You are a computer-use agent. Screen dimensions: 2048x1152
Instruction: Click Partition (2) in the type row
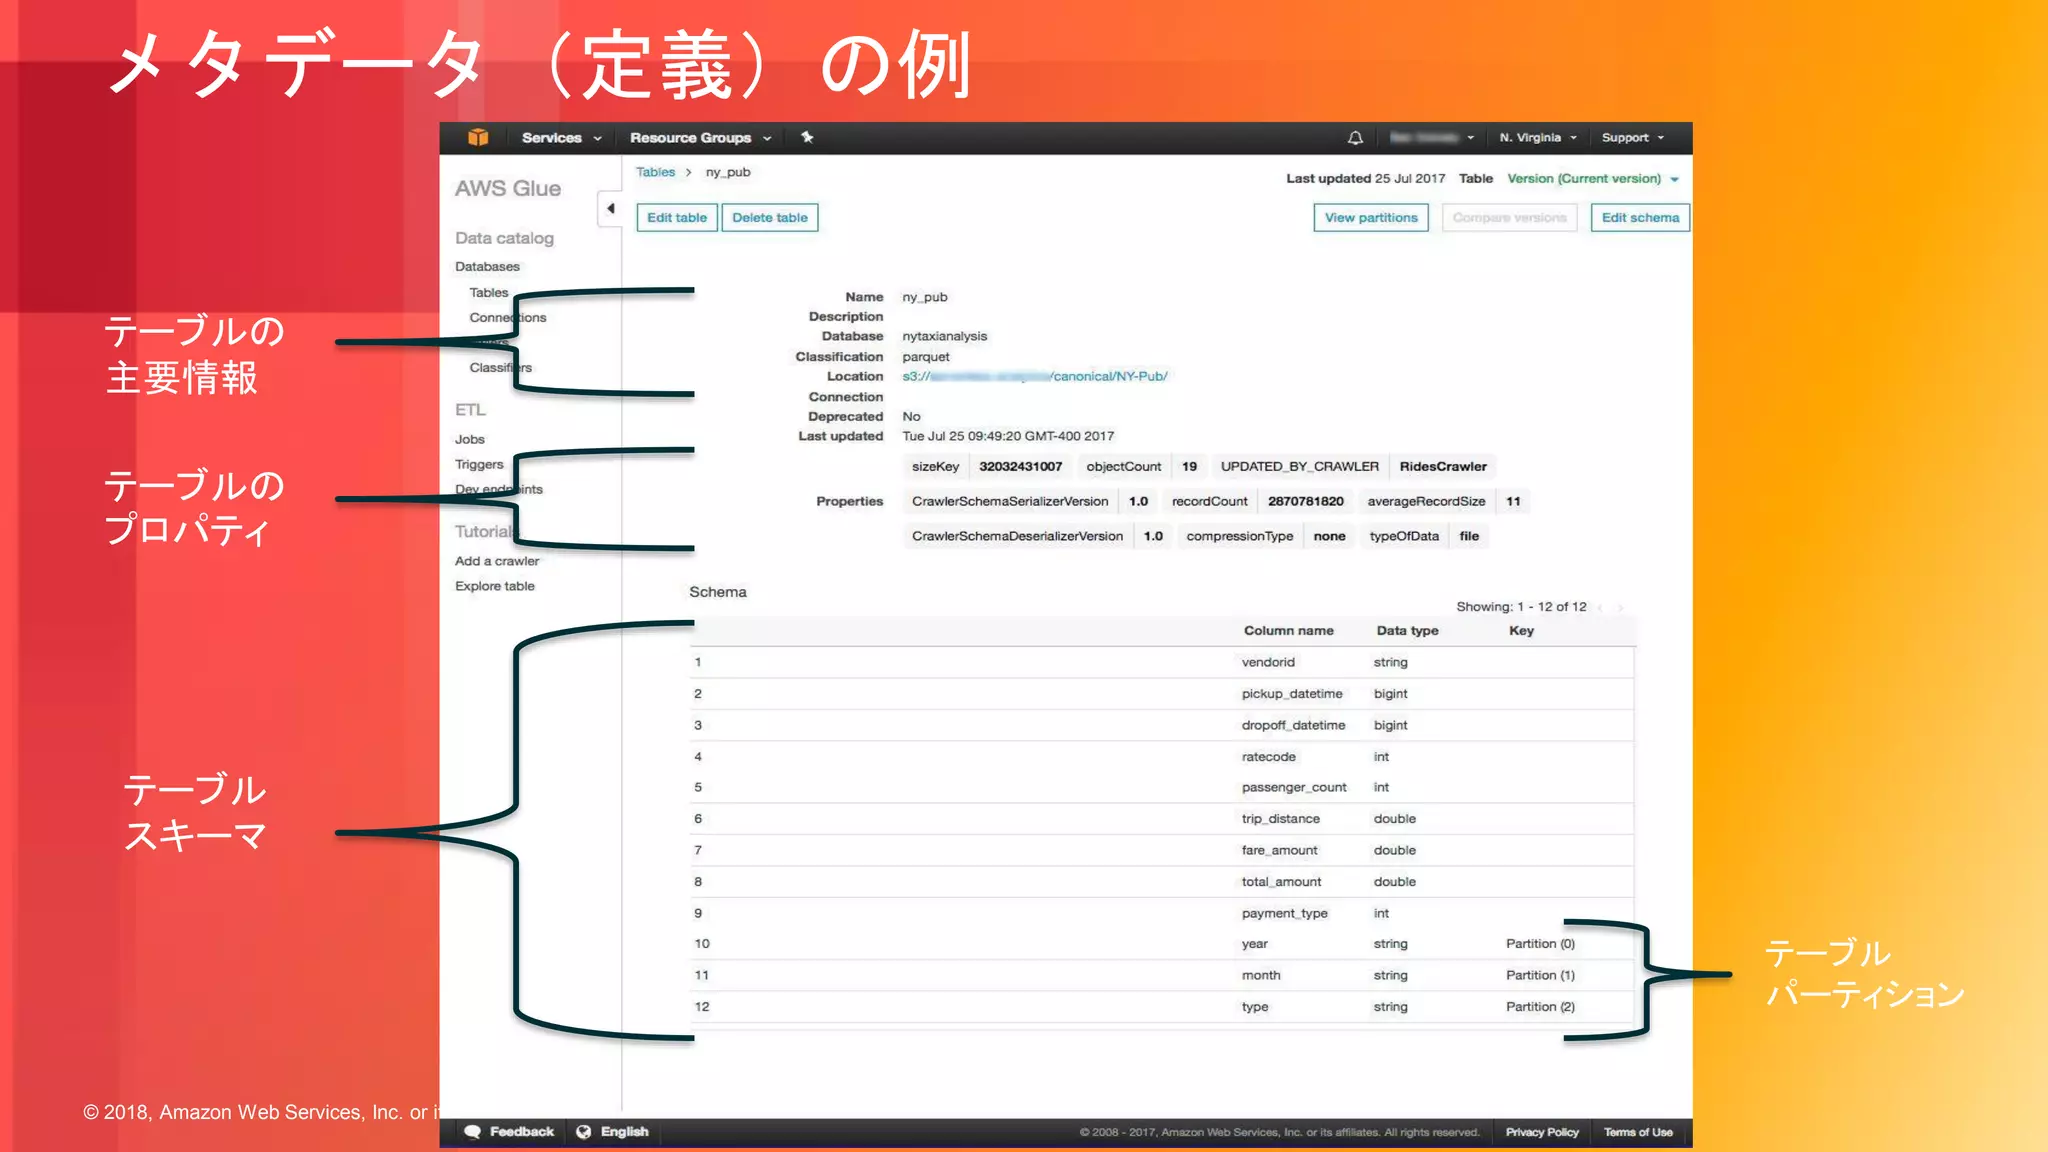point(1540,1007)
